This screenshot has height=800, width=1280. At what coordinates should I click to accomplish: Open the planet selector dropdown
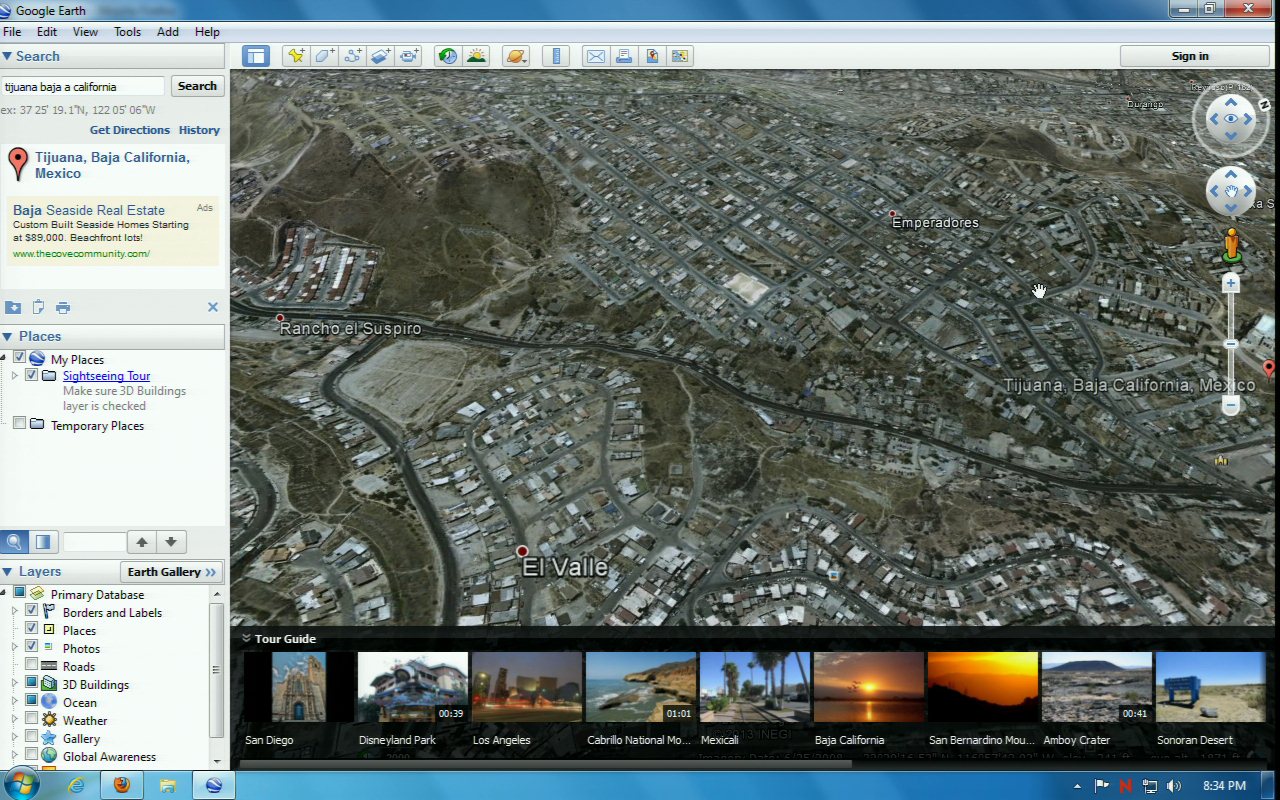(x=516, y=56)
